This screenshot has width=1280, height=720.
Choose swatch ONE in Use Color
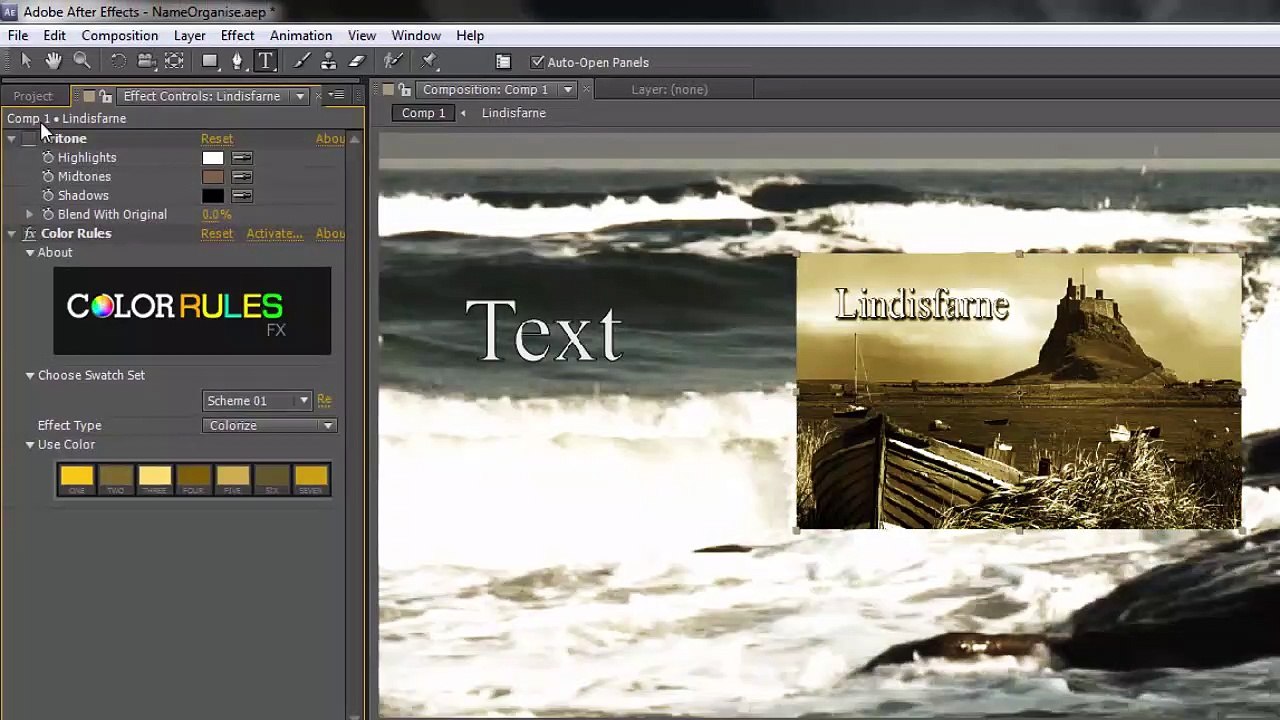click(76, 480)
